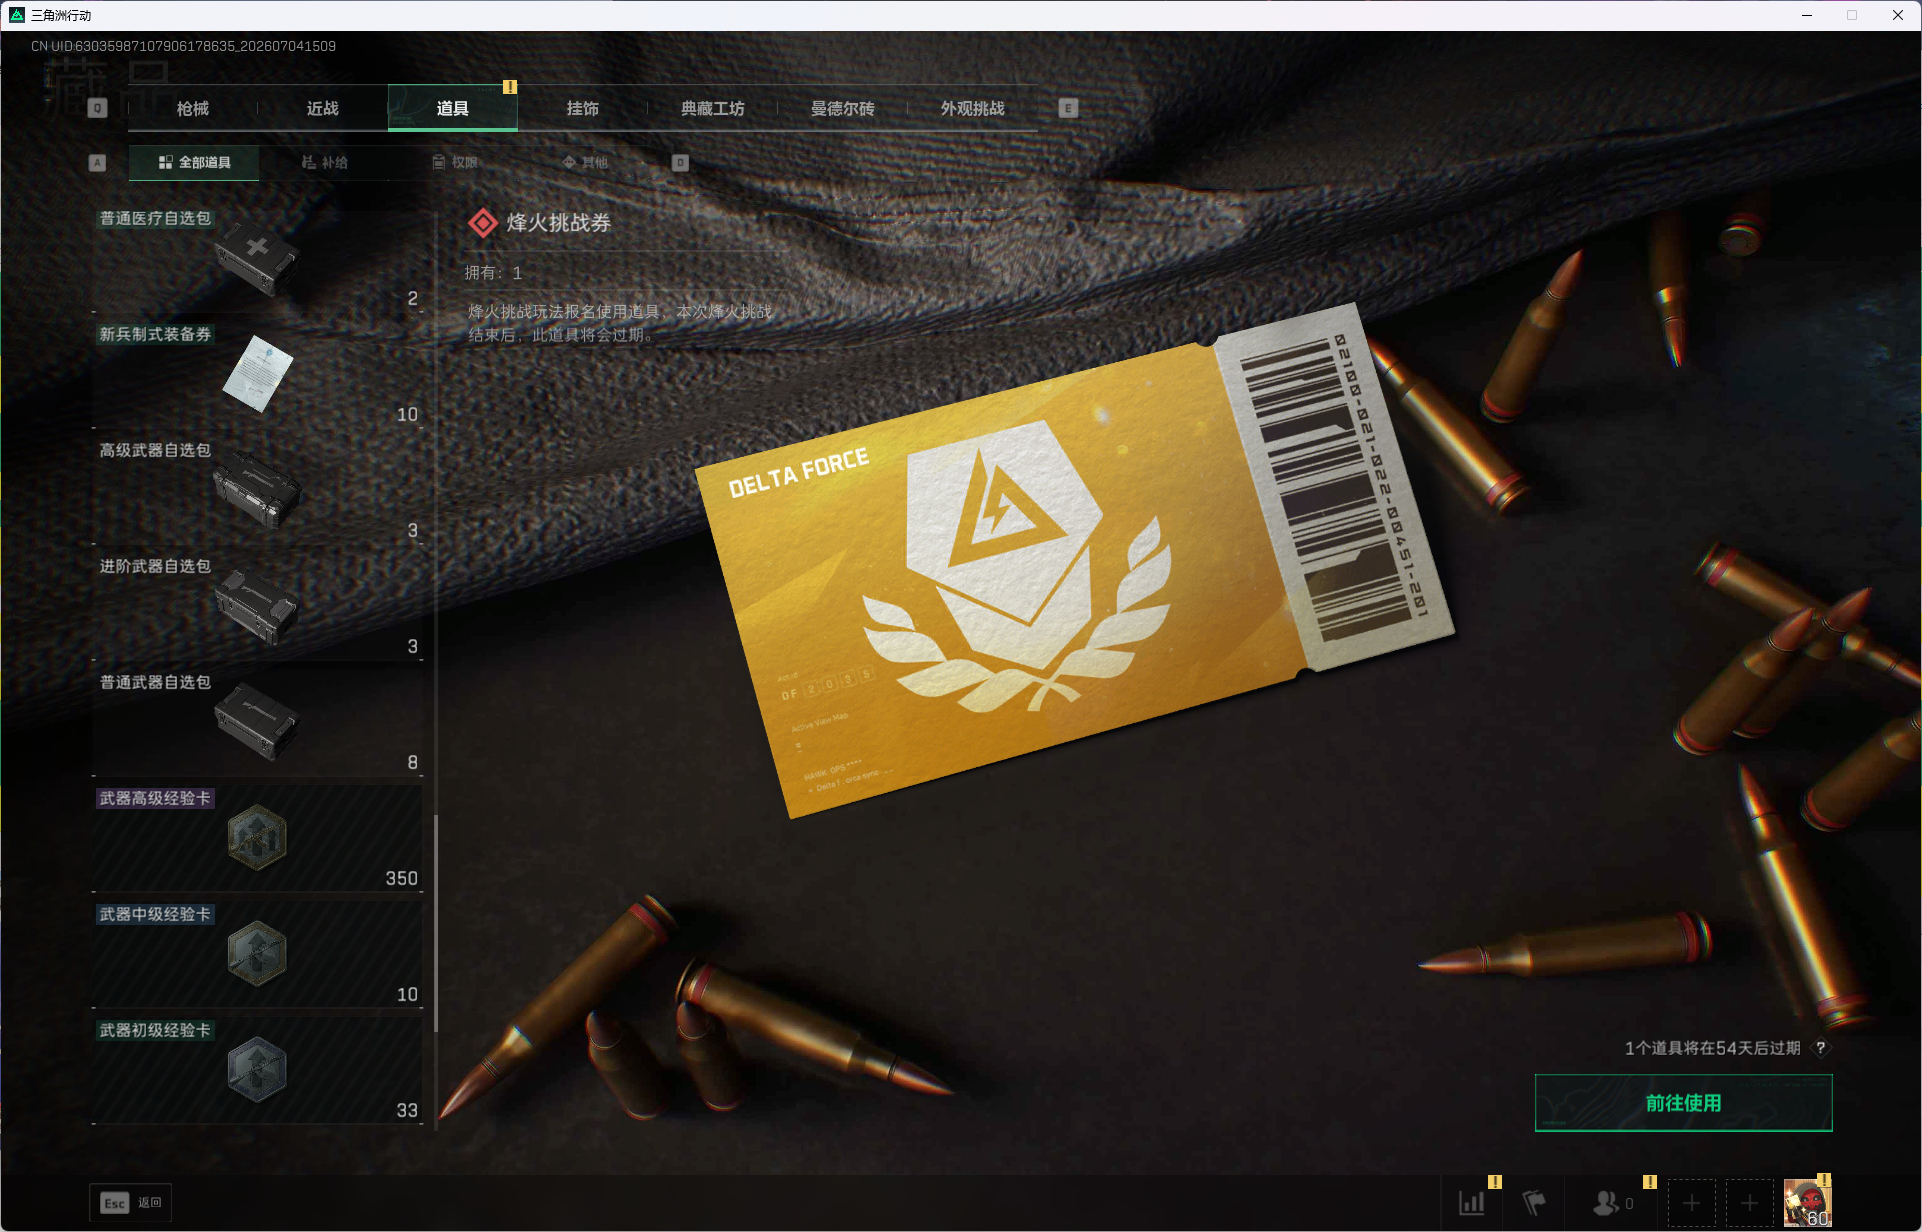Go to the 典藏工坊 tab
The height and width of the screenshot is (1232, 1922).
tap(713, 108)
